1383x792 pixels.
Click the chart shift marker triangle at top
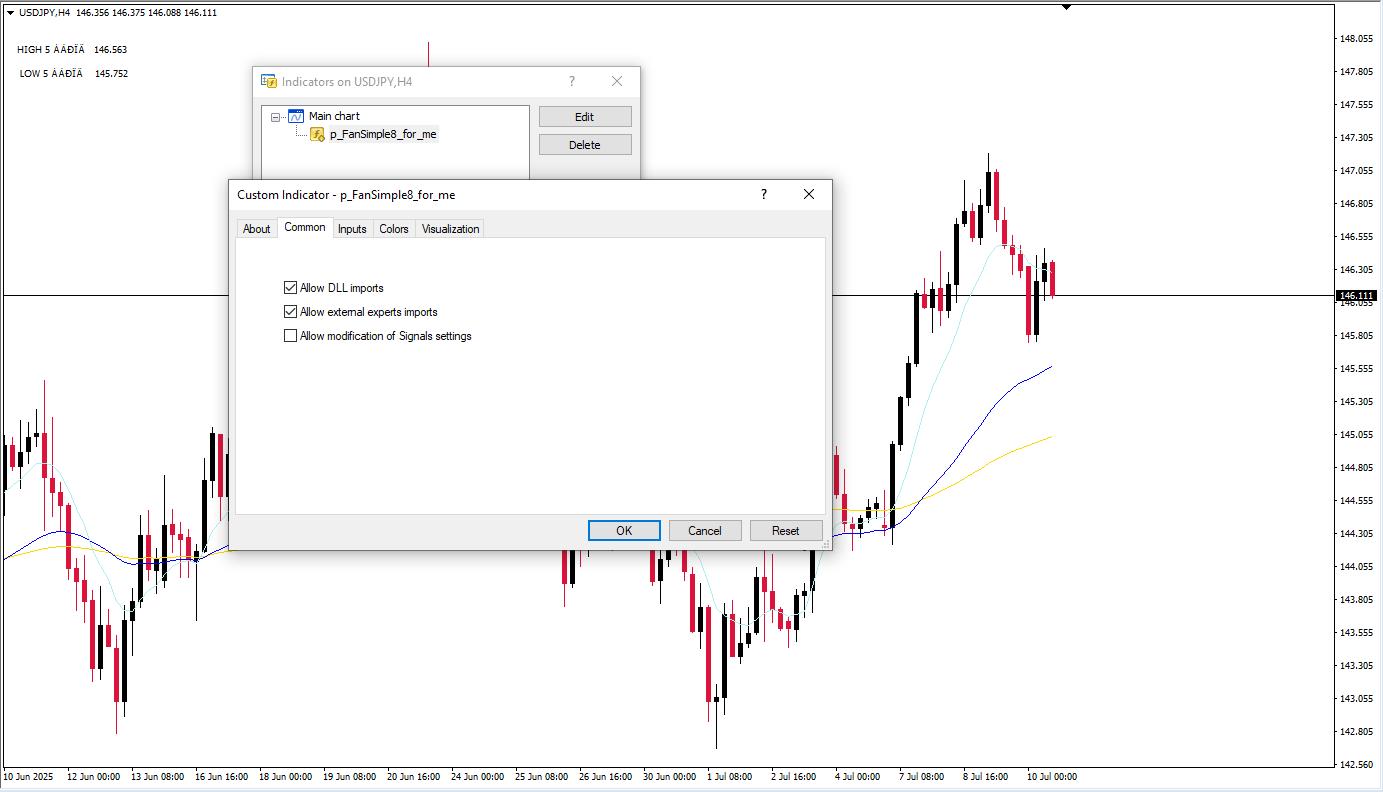tap(1066, 7)
